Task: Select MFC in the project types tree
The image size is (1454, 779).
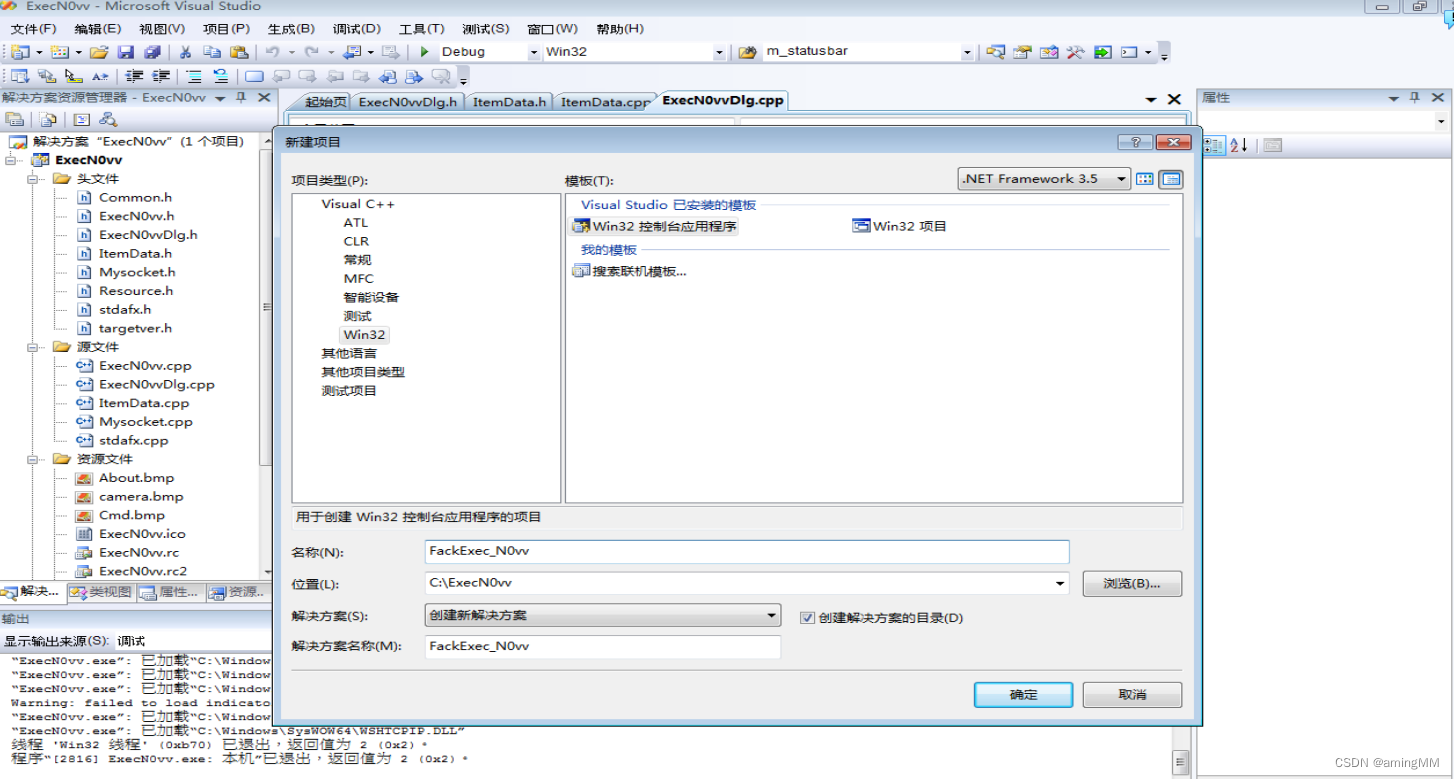Action: (x=359, y=278)
